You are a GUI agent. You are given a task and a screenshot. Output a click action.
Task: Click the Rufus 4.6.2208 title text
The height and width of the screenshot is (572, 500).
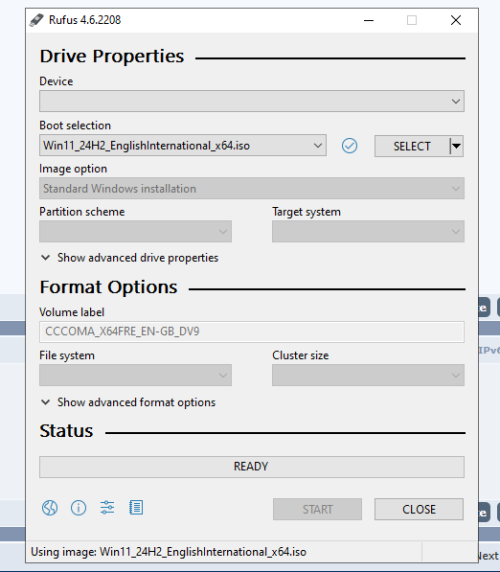click(85, 20)
